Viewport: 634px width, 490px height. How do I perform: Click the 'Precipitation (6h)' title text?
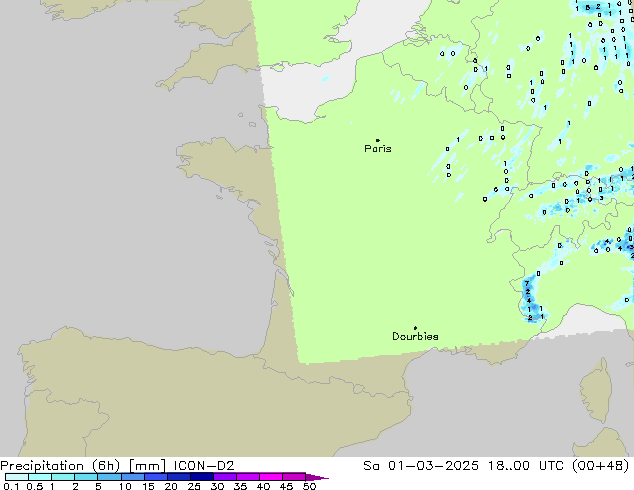(x=60, y=466)
